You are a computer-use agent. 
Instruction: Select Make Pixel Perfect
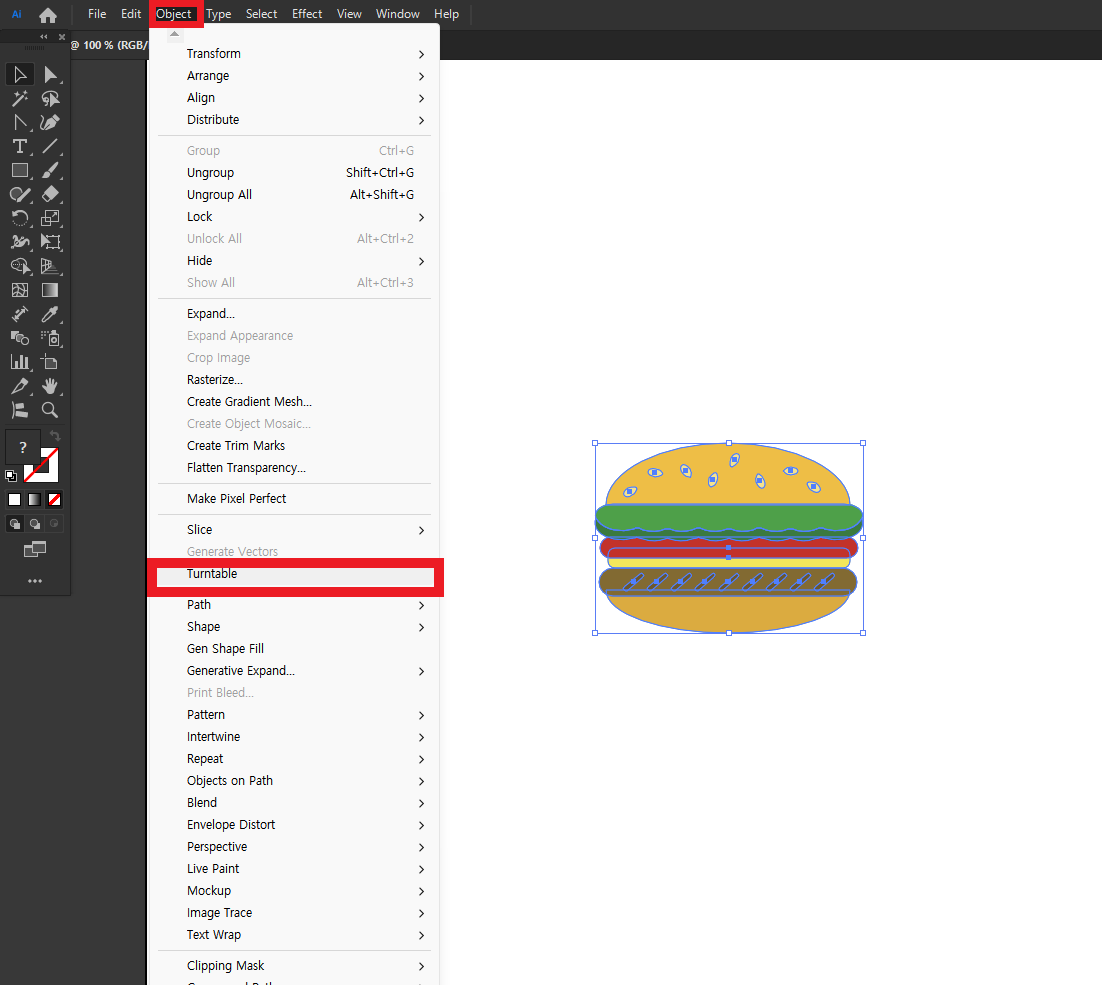(x=294, y=499)
